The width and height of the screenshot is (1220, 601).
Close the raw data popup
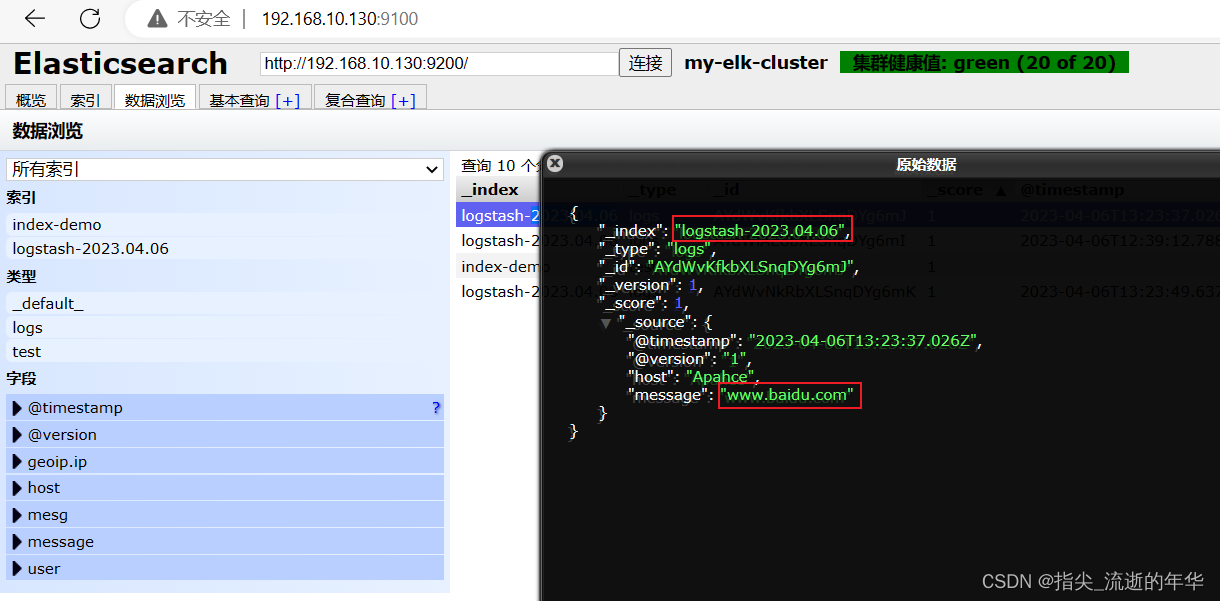[x=555, y=163]
